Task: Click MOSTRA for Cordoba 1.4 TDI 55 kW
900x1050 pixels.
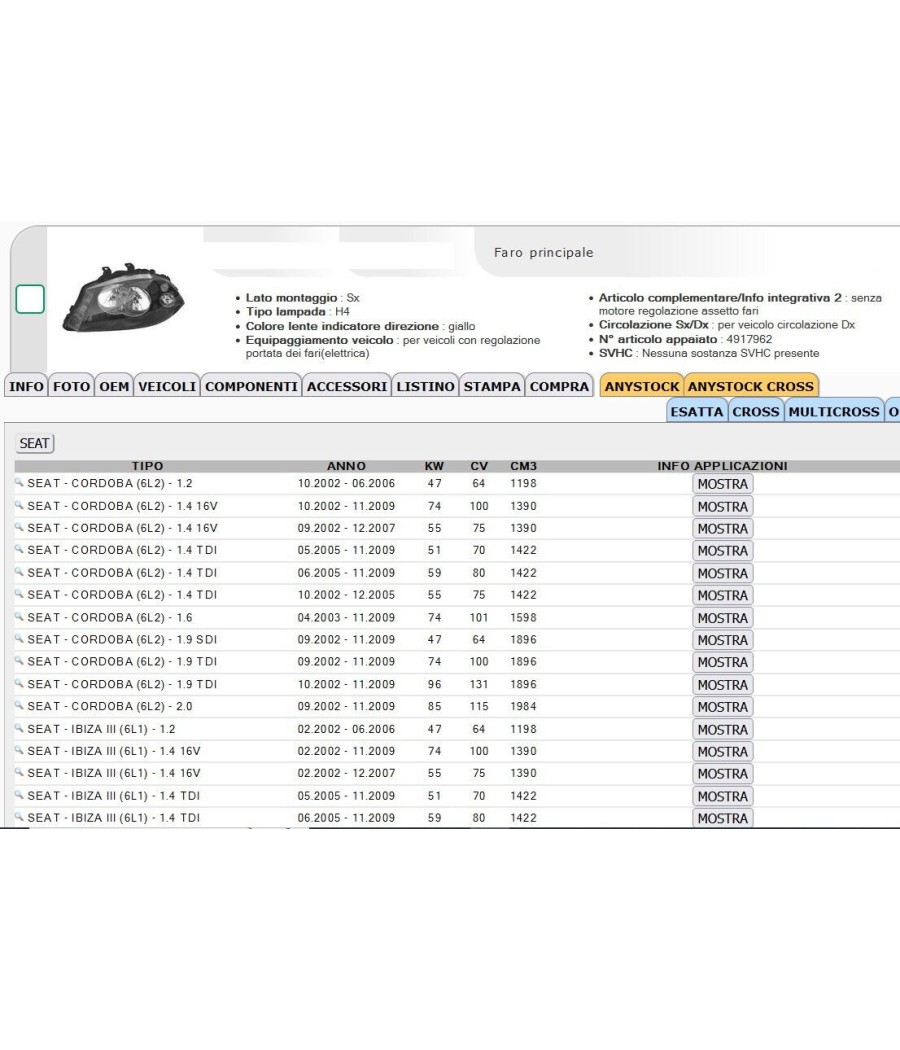Action: (723, 596)
